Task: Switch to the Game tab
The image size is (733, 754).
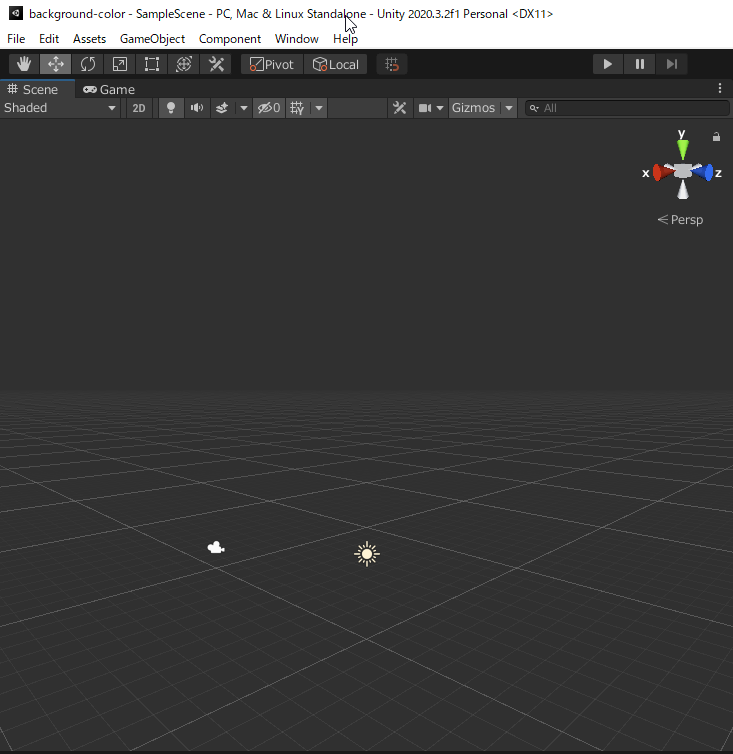Action: click(109, 89)
